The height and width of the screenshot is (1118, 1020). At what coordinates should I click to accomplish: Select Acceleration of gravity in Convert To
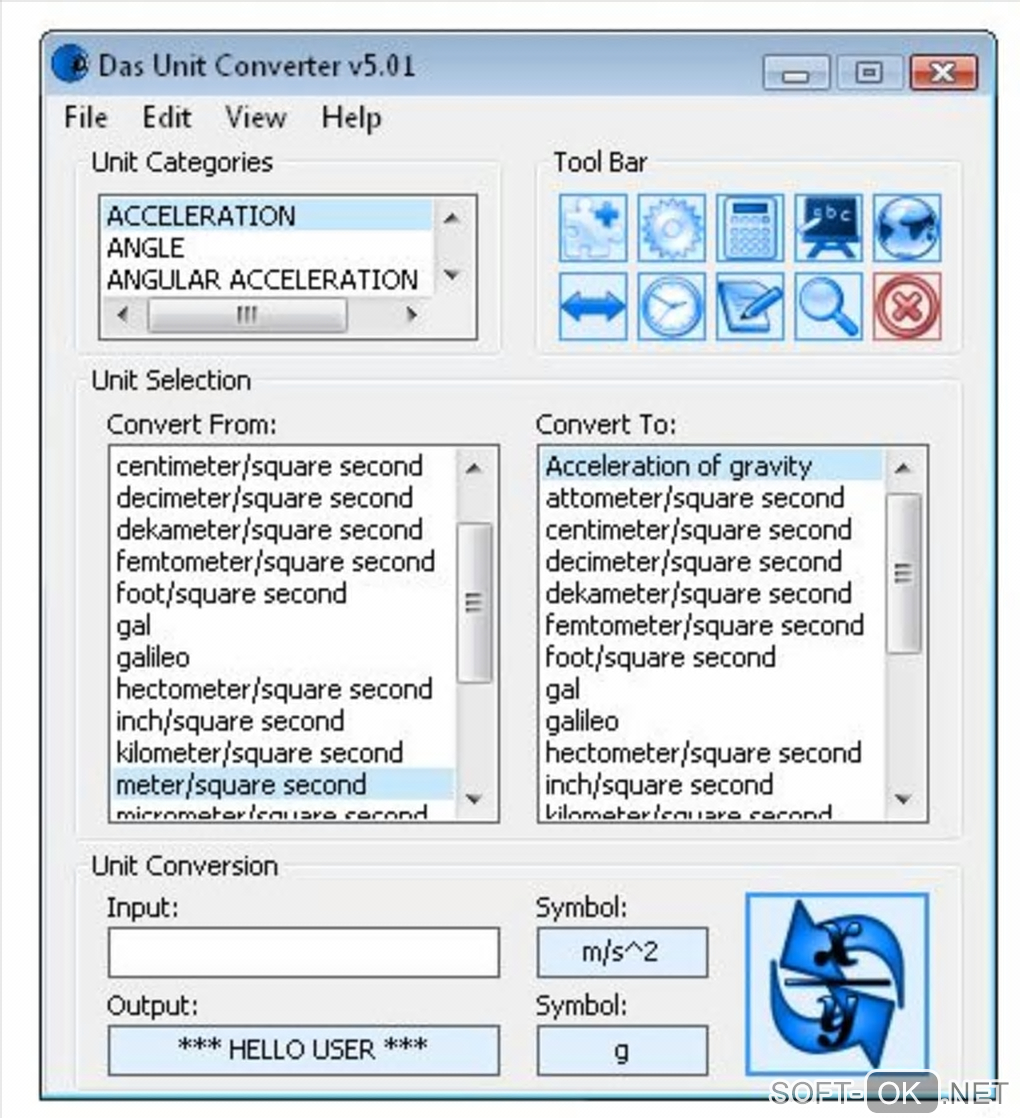[x=711, y=466]
